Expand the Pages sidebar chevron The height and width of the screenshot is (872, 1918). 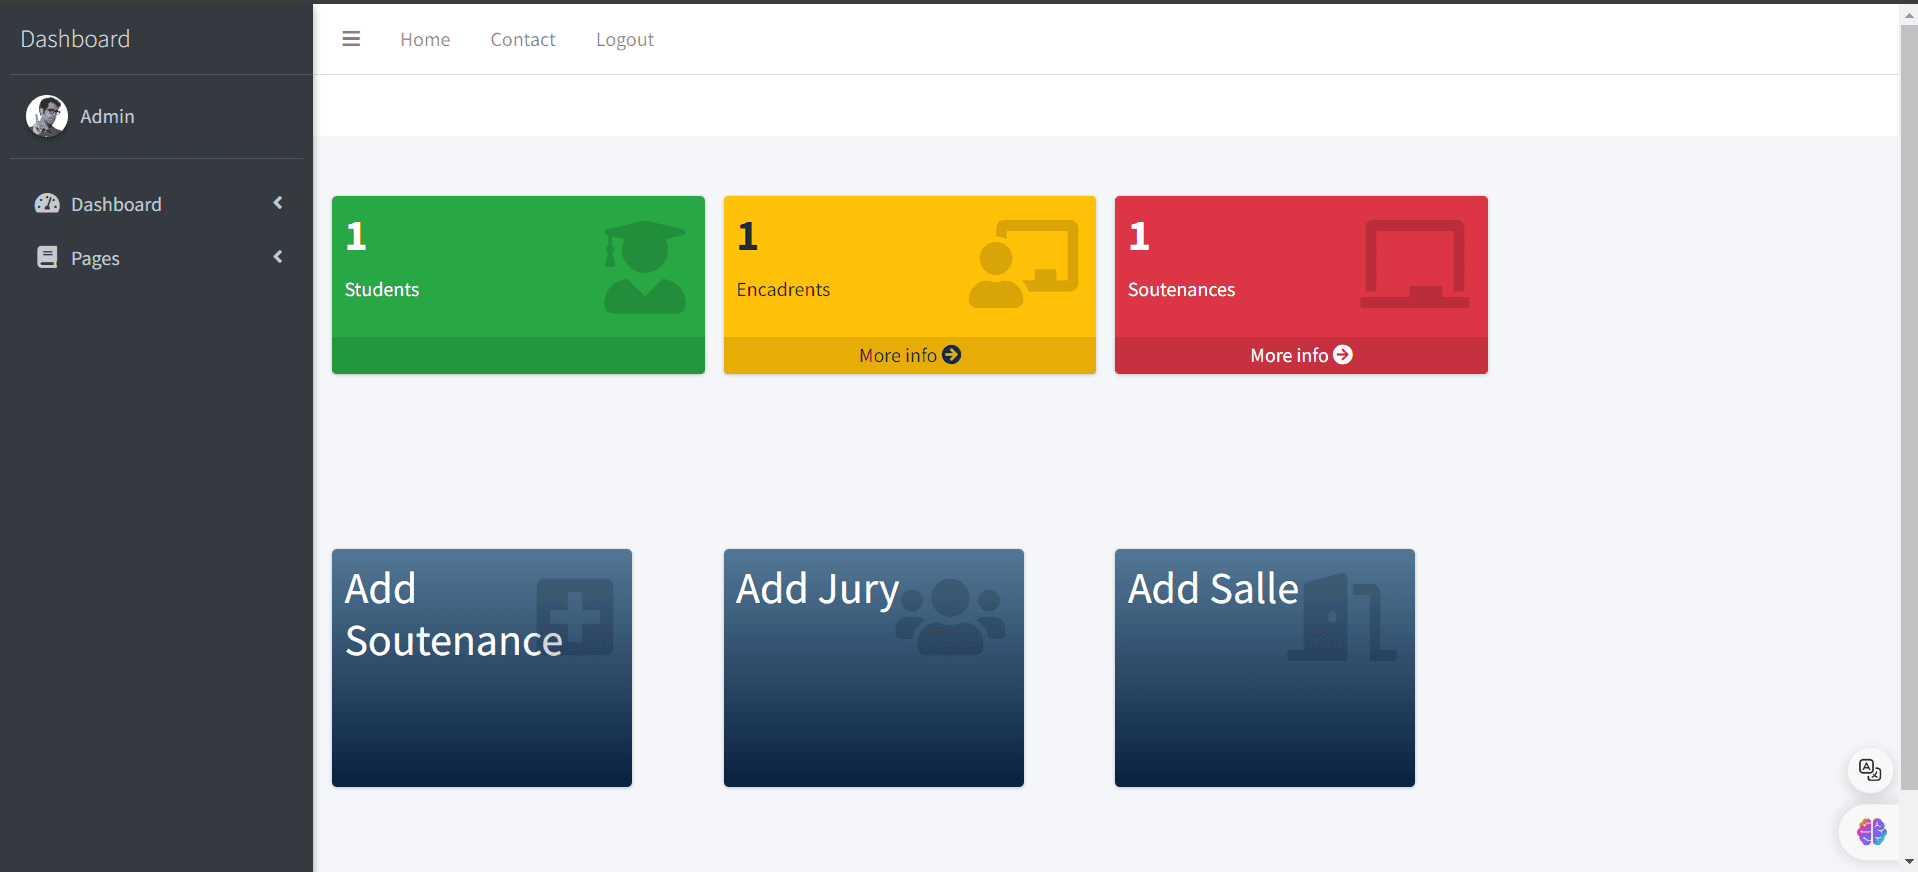click(x=278, y=257)
